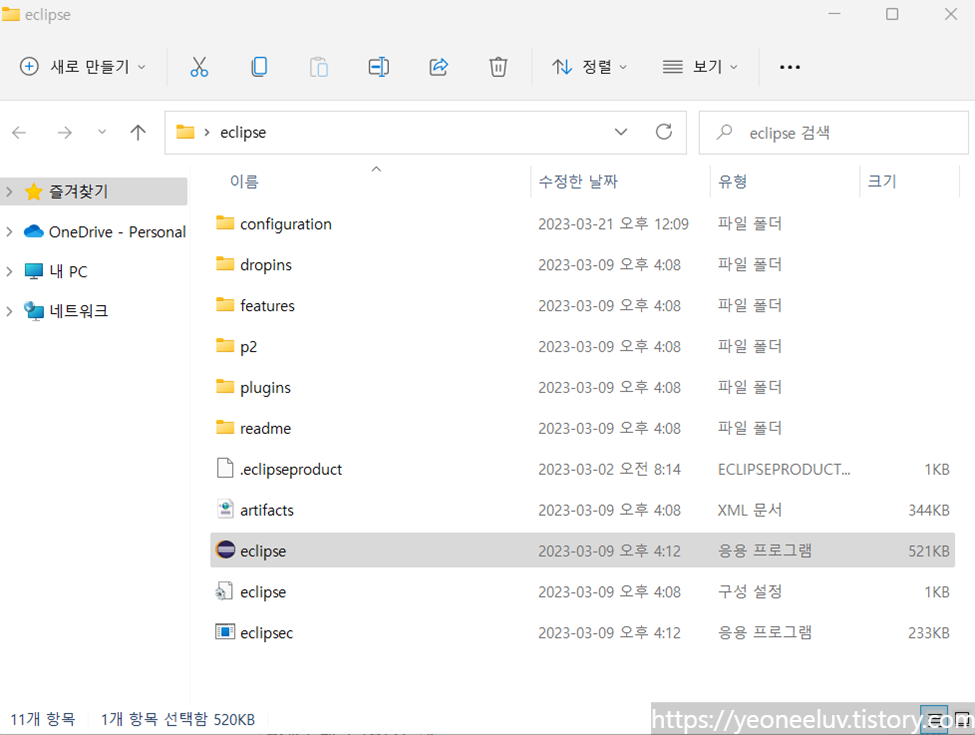
Task: Click the Share icon in toolbar
Action: point(438,67)
